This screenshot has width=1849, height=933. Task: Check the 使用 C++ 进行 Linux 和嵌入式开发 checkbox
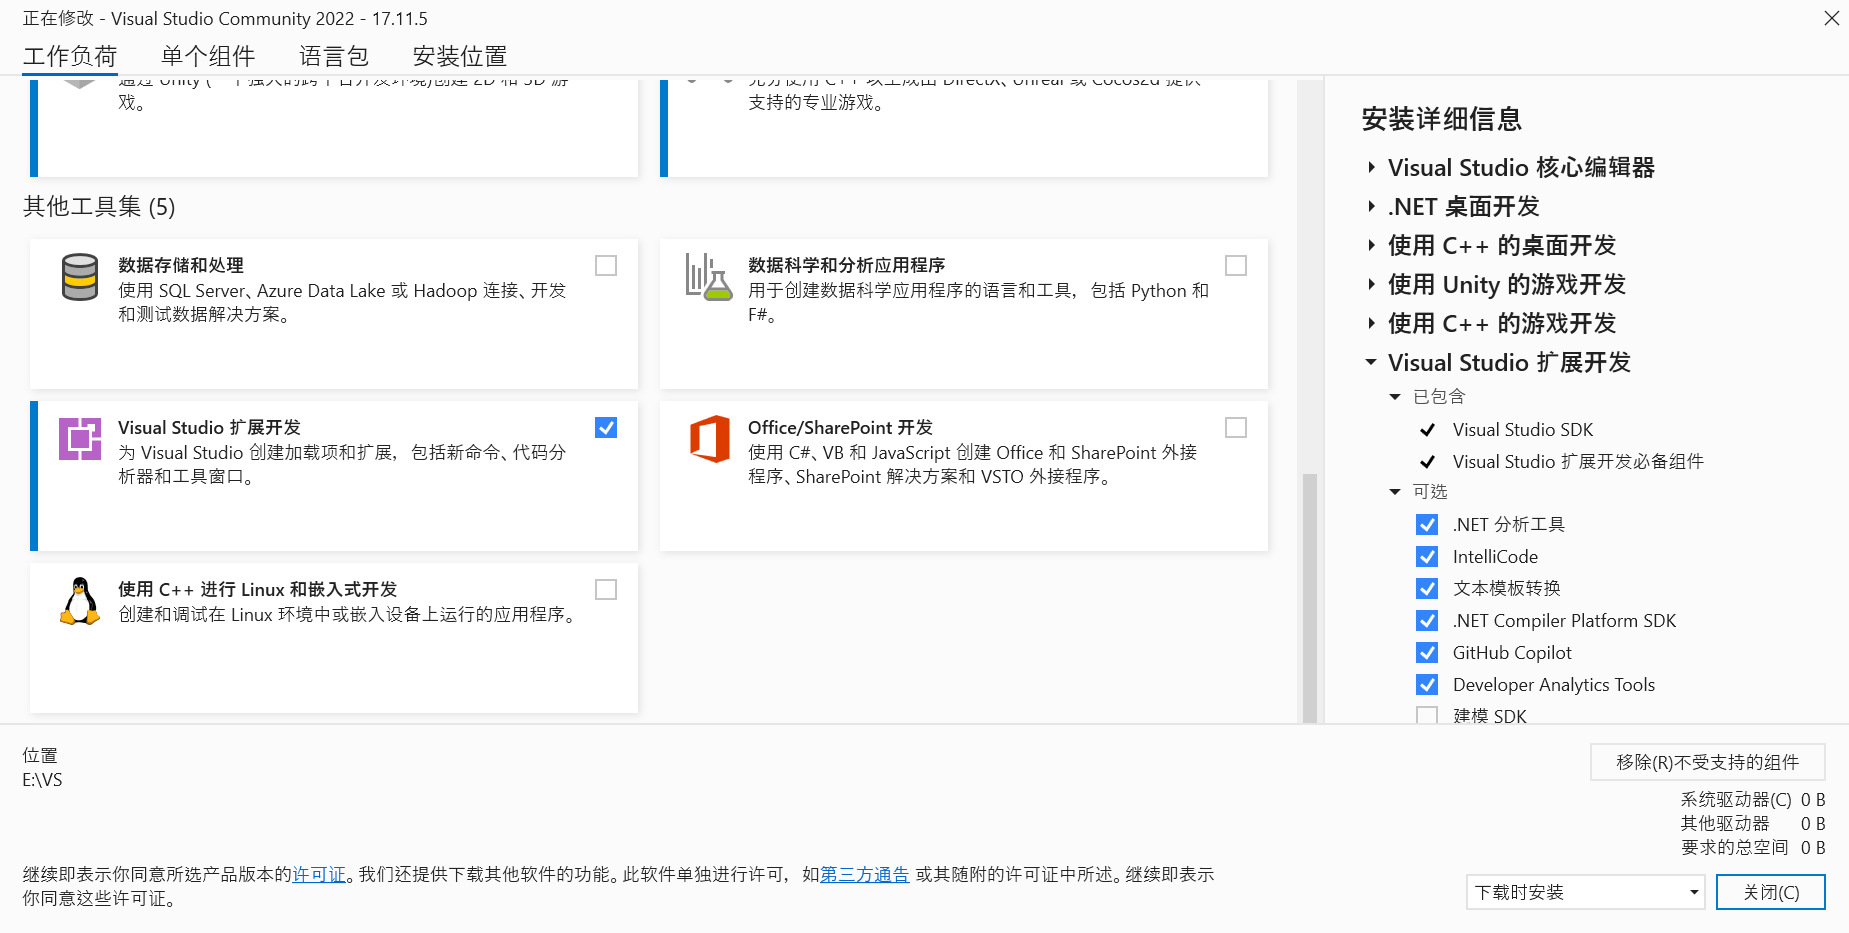click(x=606, y=589)
